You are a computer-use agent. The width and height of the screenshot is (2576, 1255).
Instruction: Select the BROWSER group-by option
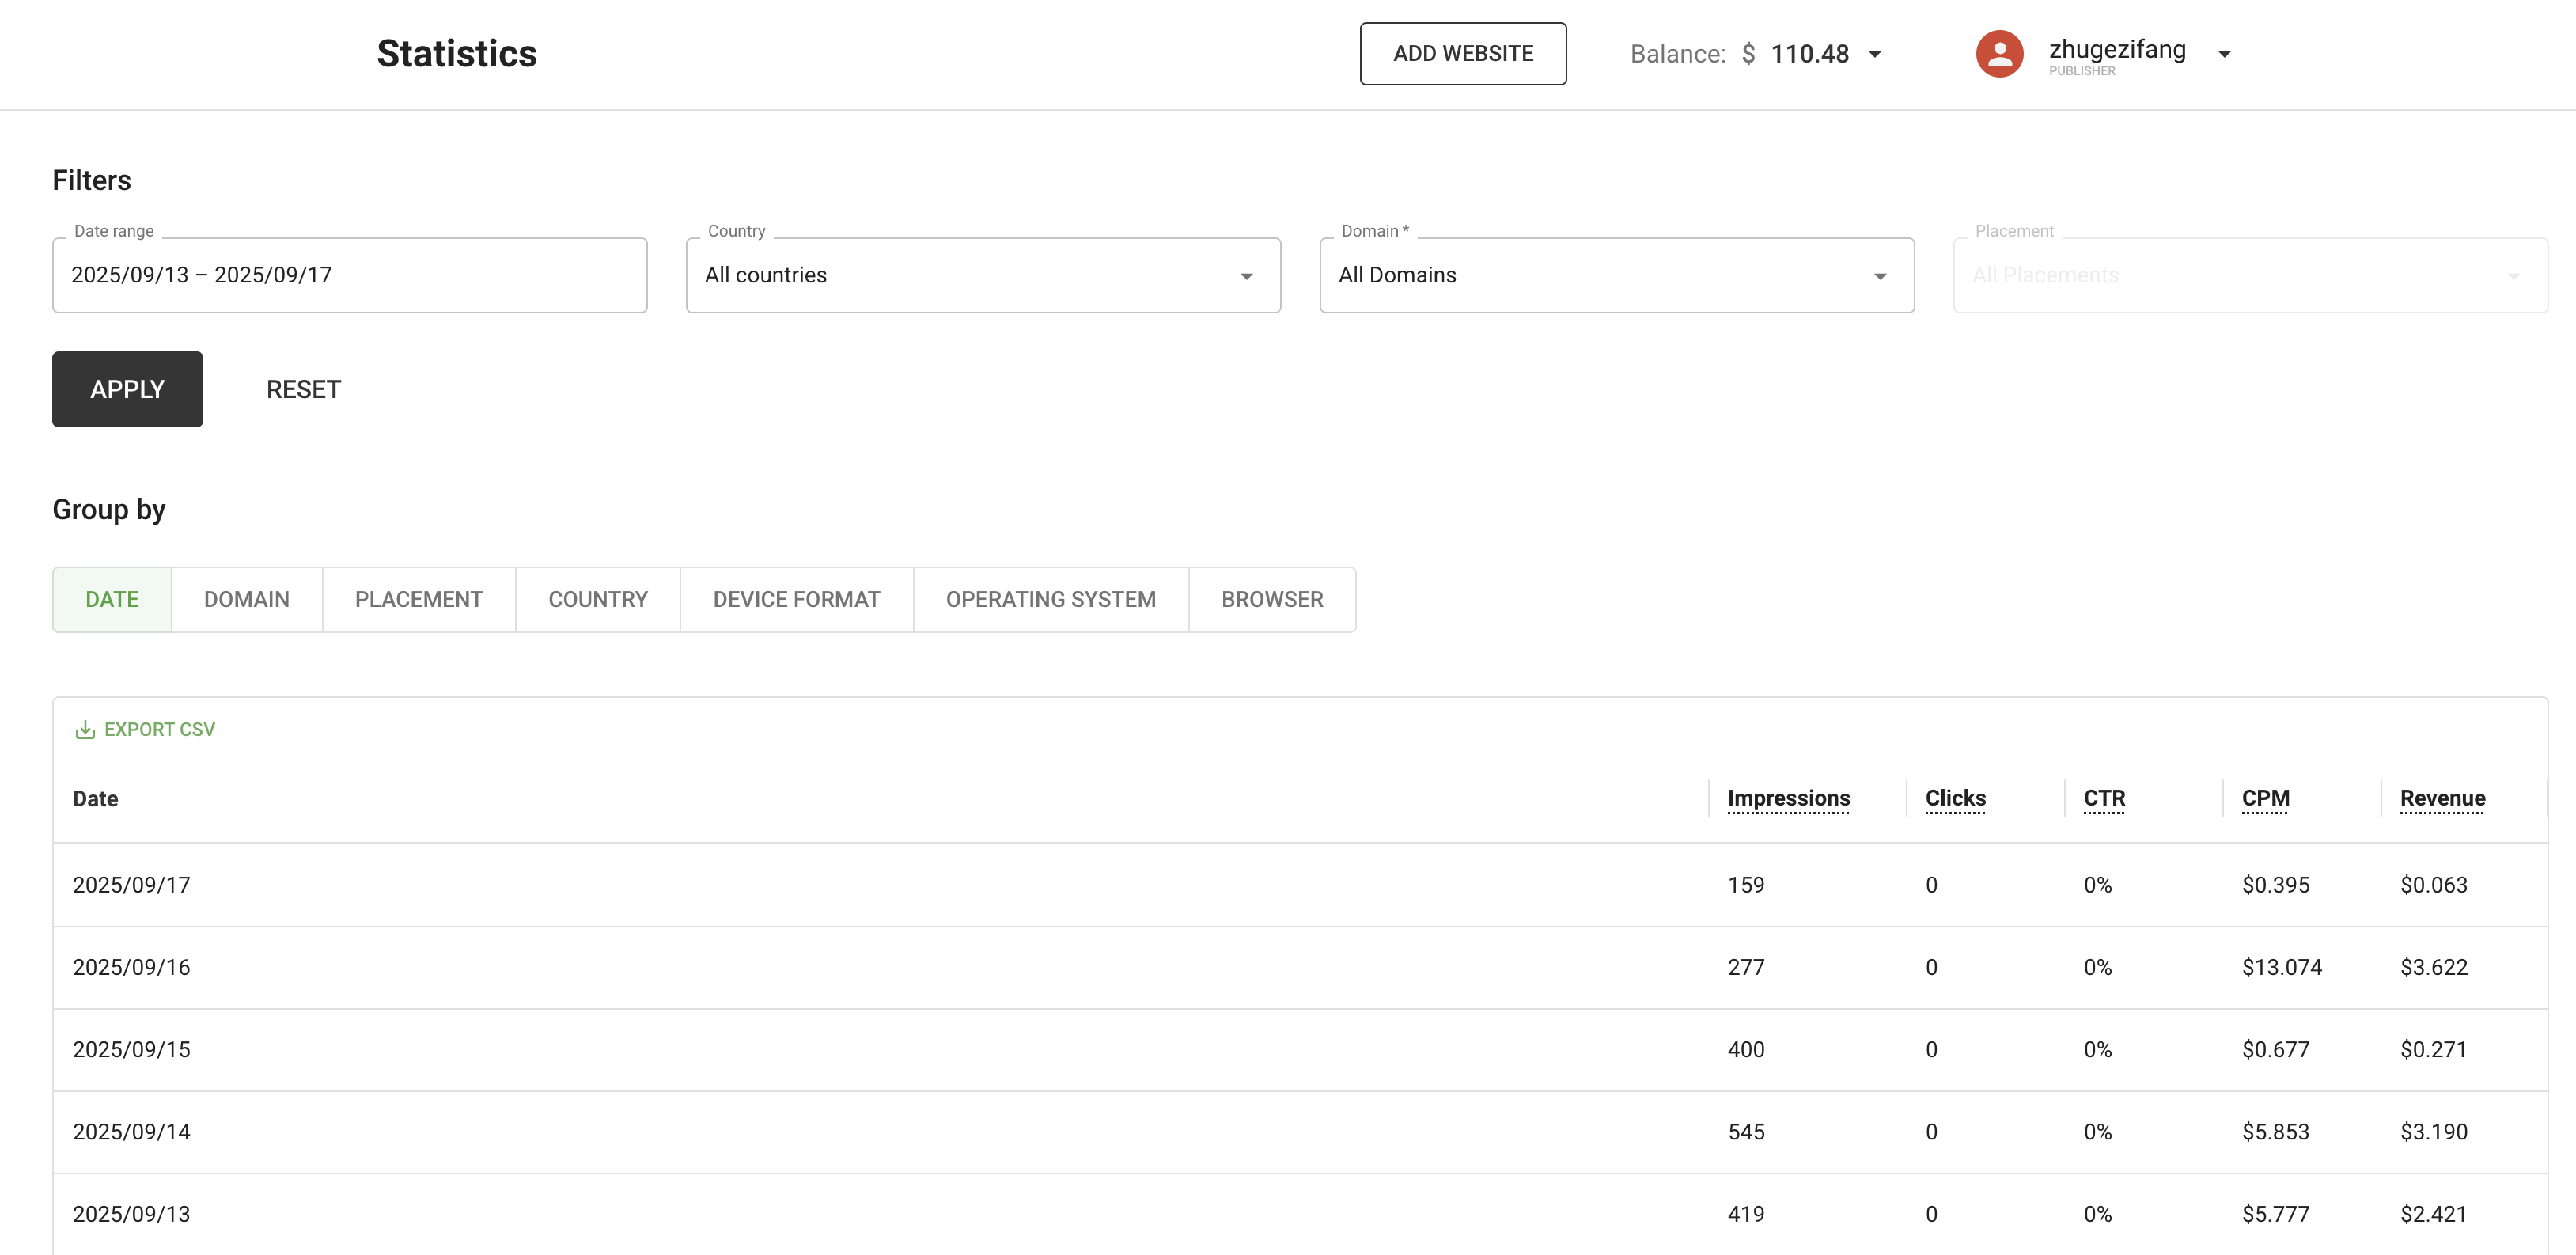click(x=1271, y=599)
